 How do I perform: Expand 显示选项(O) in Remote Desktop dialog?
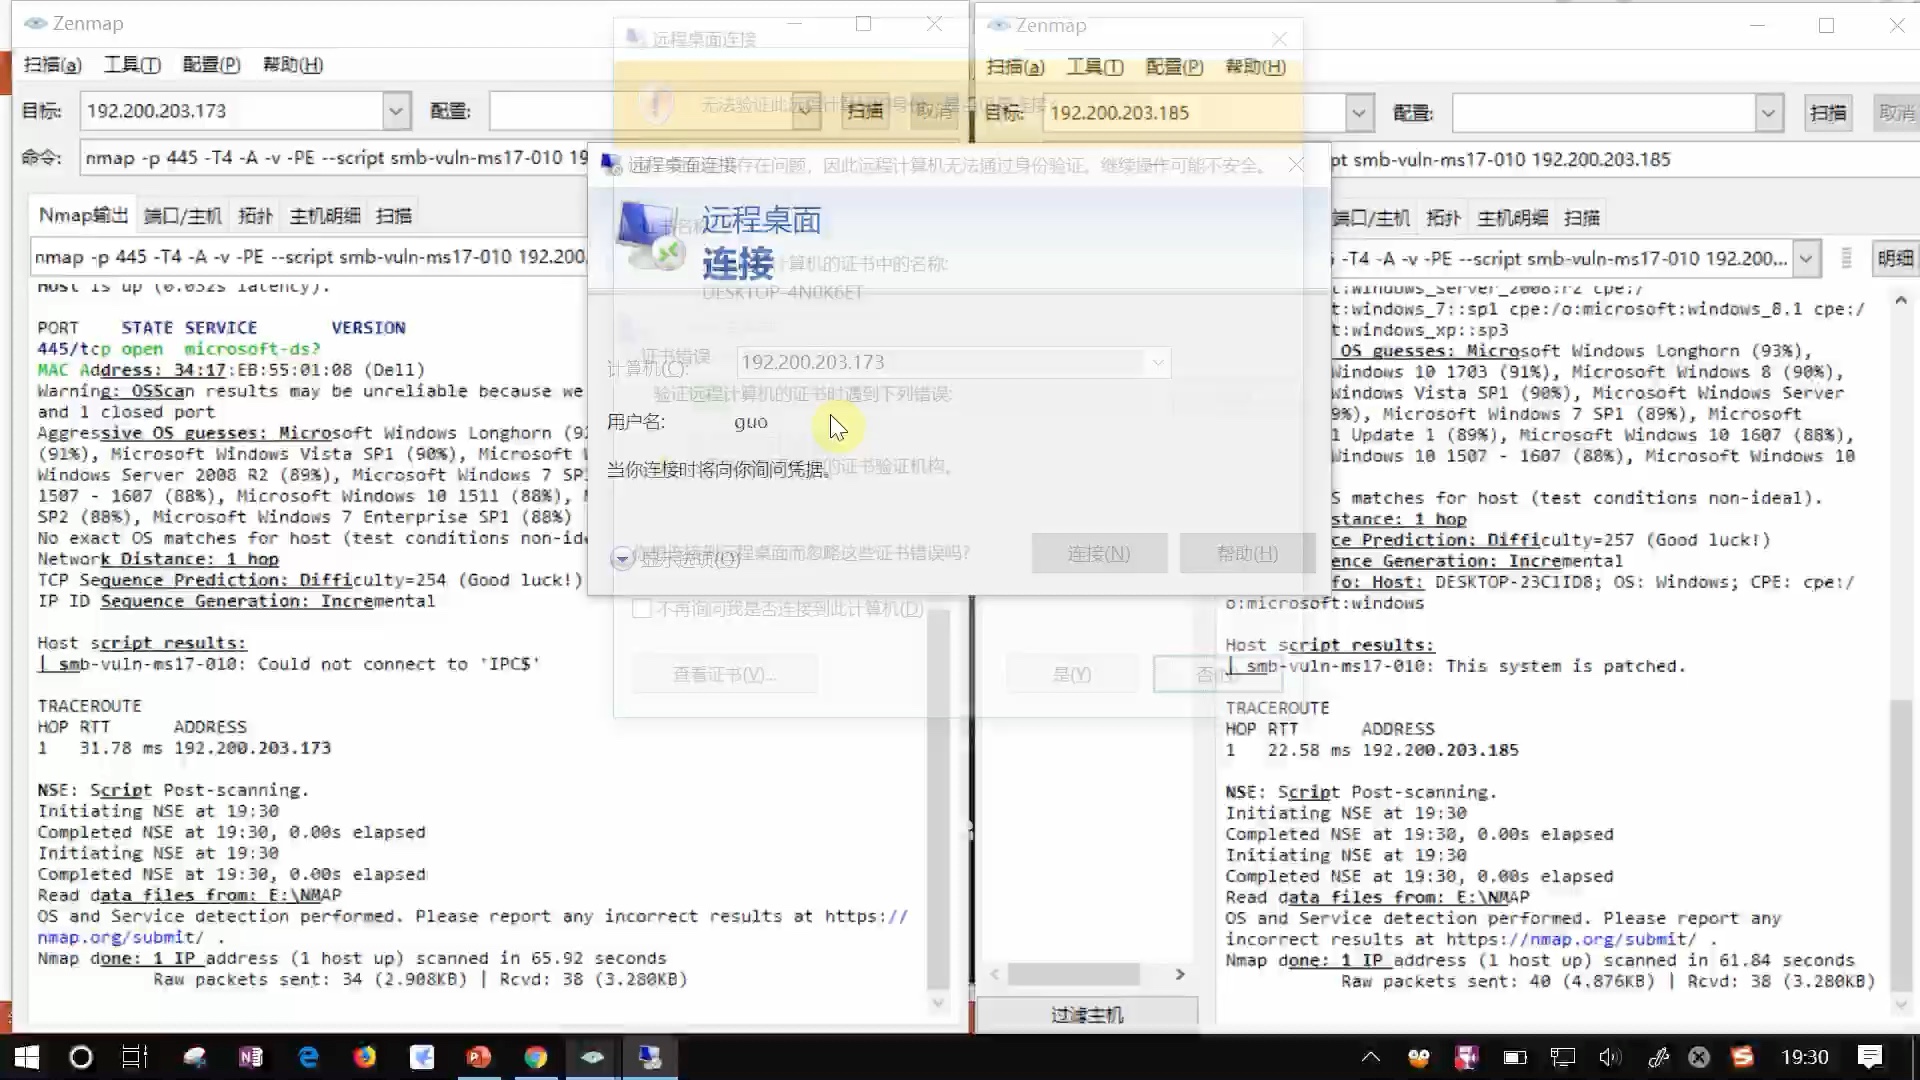click(x=677, y=559)
